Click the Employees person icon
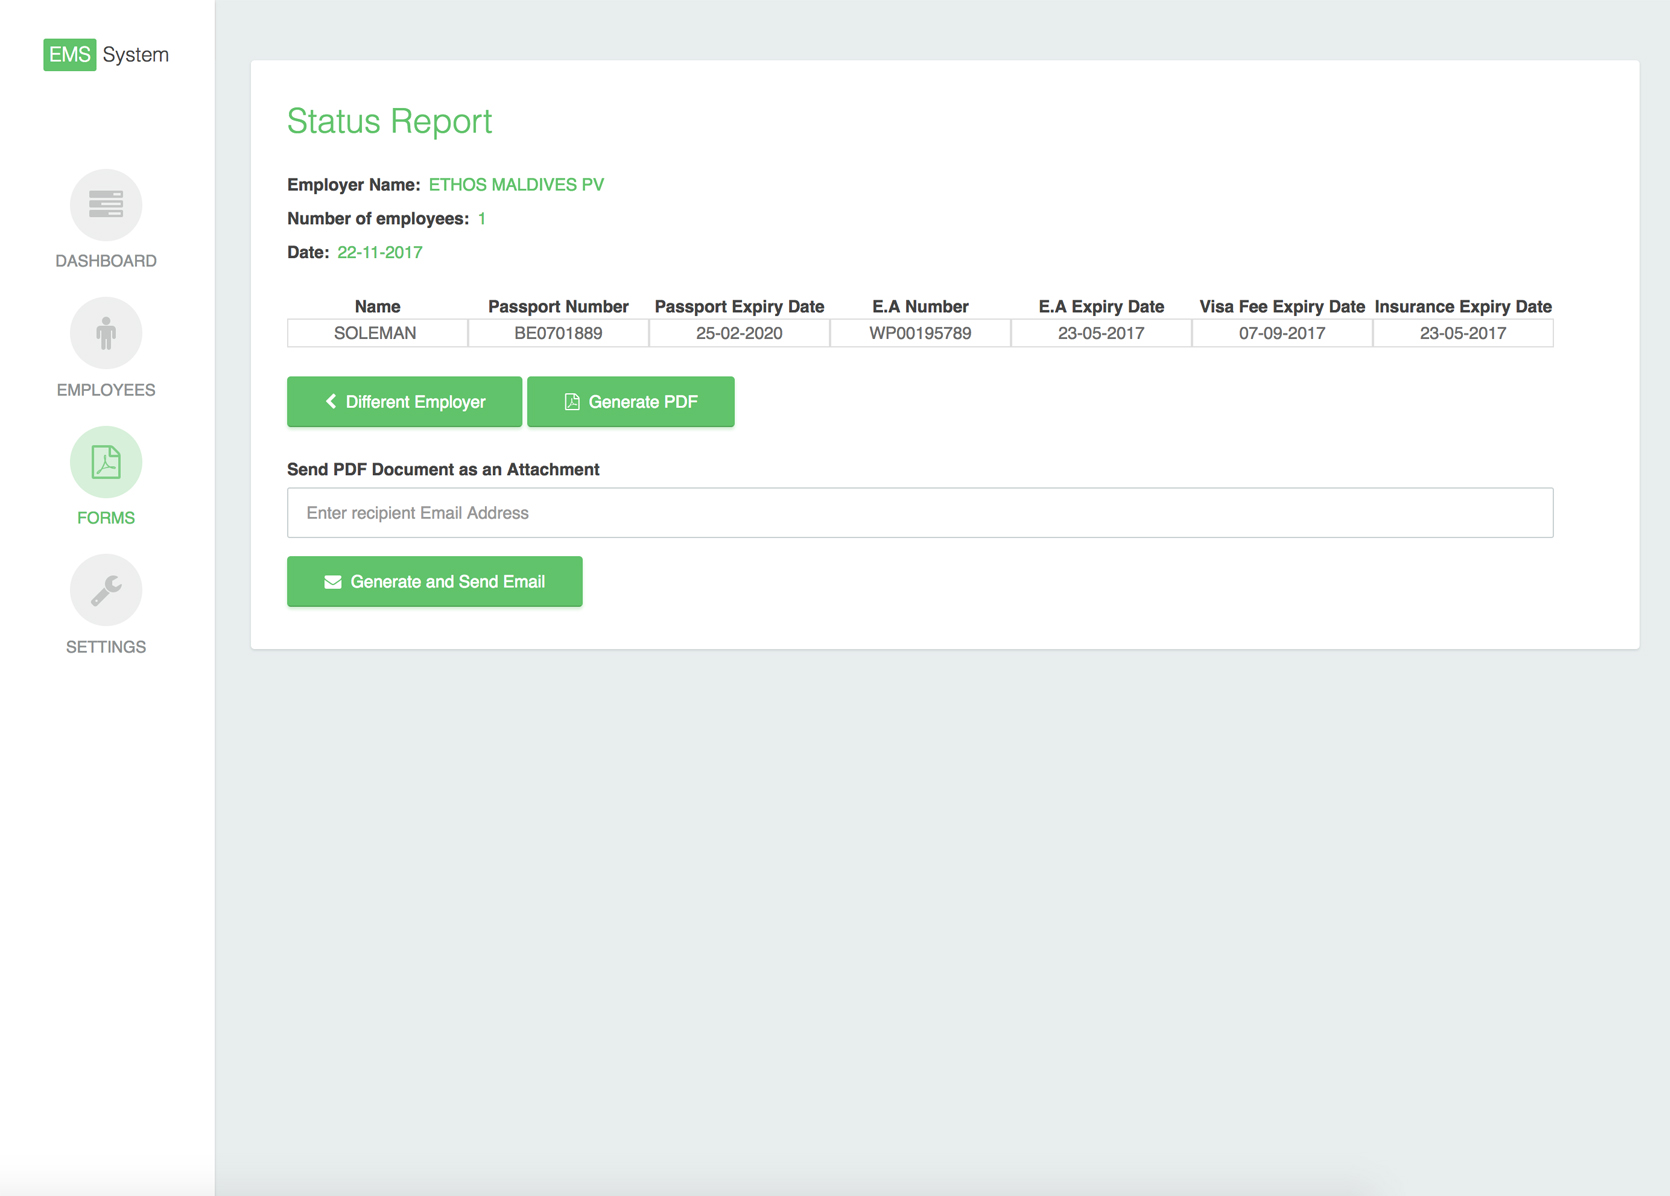Image resolution: width=1670 pixels, height=1196 pixels. click(106, 333)
